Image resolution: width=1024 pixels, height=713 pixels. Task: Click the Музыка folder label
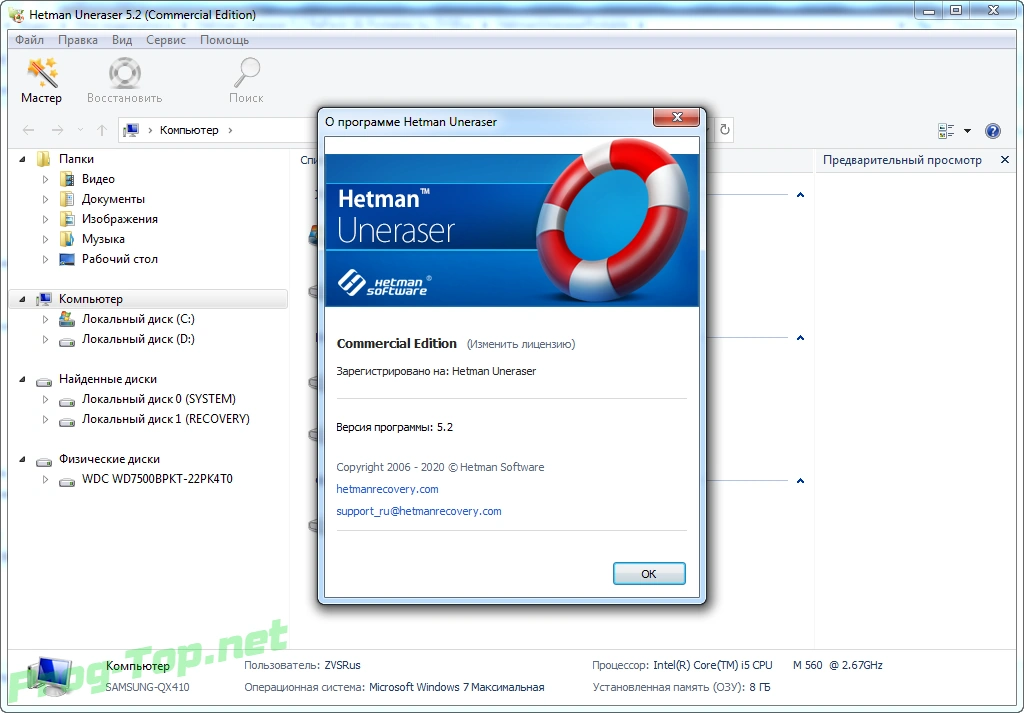pos(103,239)
